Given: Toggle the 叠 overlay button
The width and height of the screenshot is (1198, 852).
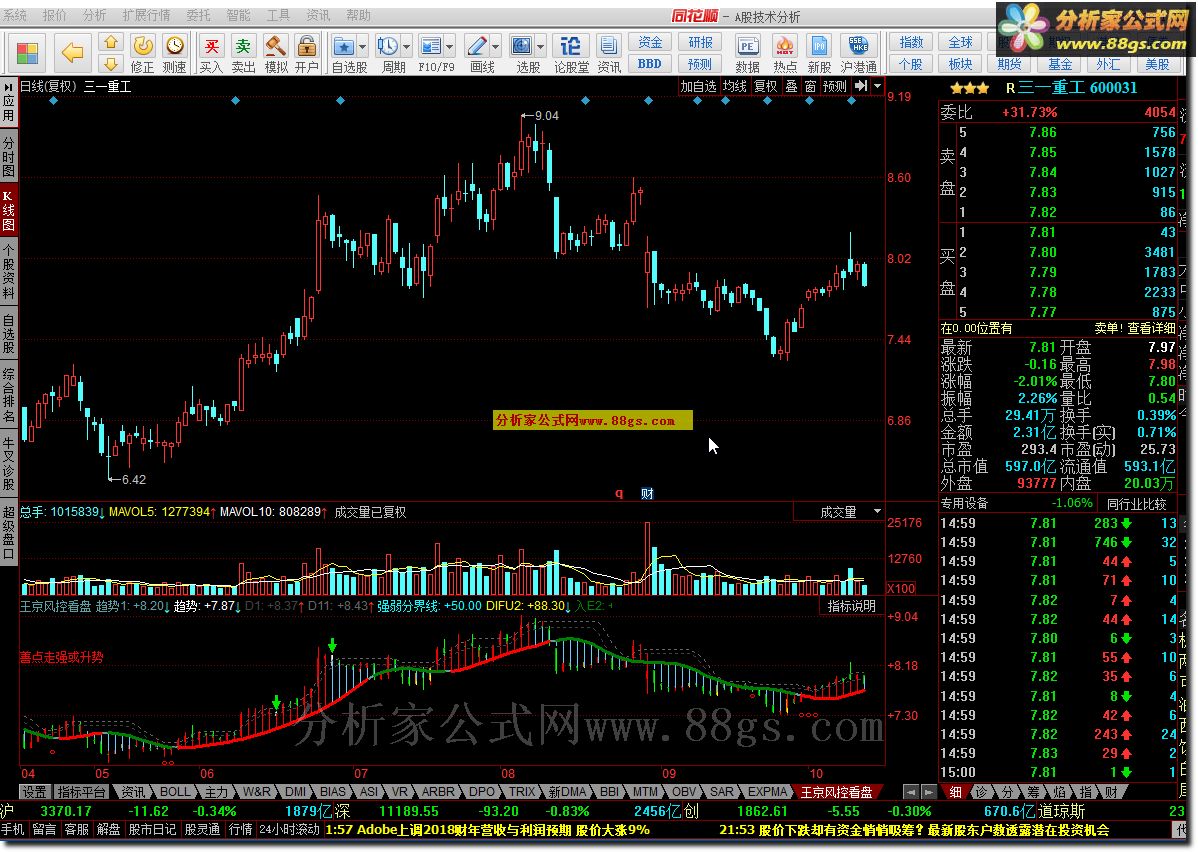Looking at the screenshot, I should coord(792,86).
